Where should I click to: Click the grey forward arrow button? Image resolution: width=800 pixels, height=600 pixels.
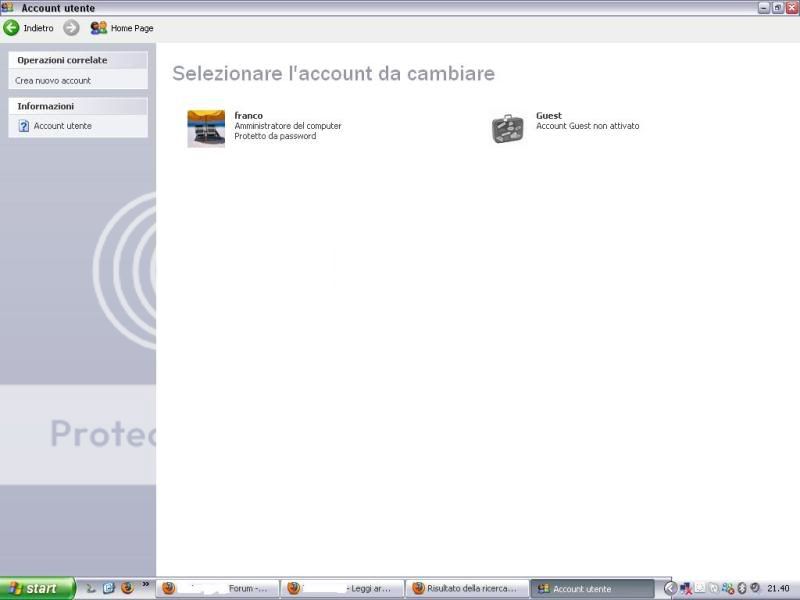[x=71, y=28]
